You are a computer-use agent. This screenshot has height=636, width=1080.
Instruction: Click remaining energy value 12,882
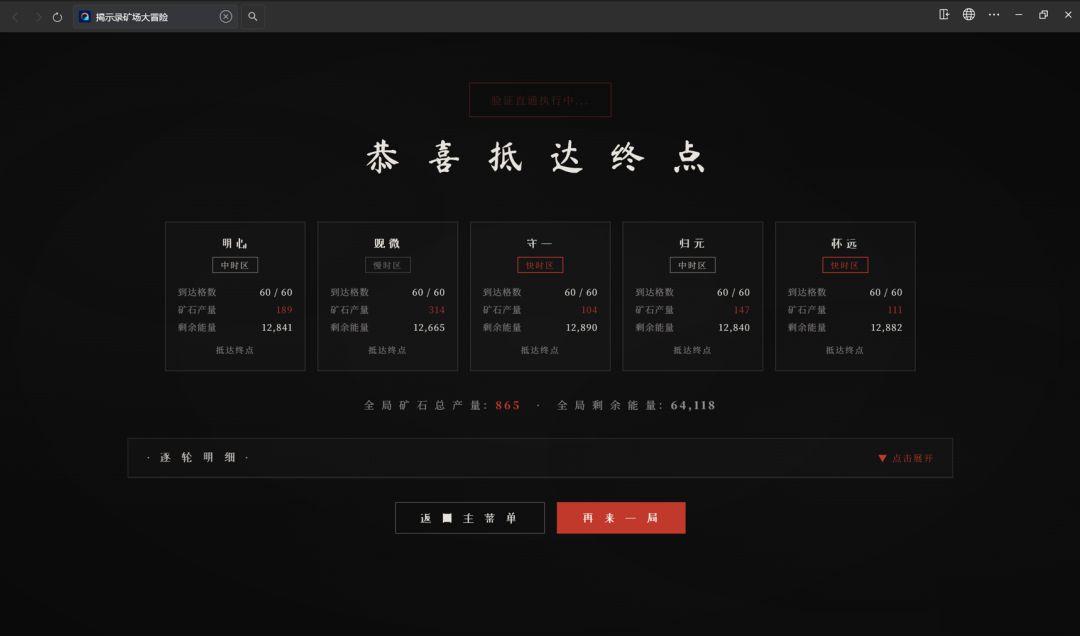click(886, 328)
